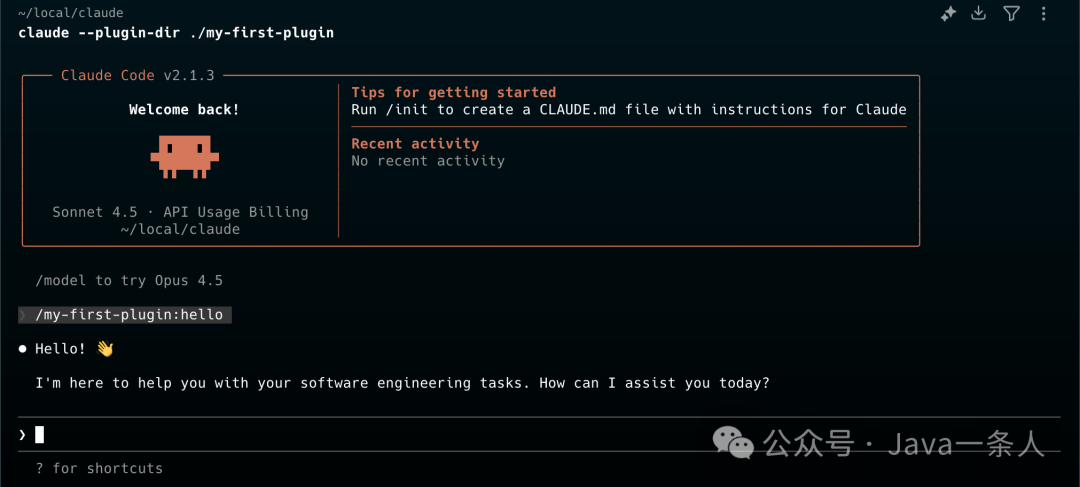1080x487 pixels.
Task: Click the "Recent activity" heading
Action: pos(415,143)
